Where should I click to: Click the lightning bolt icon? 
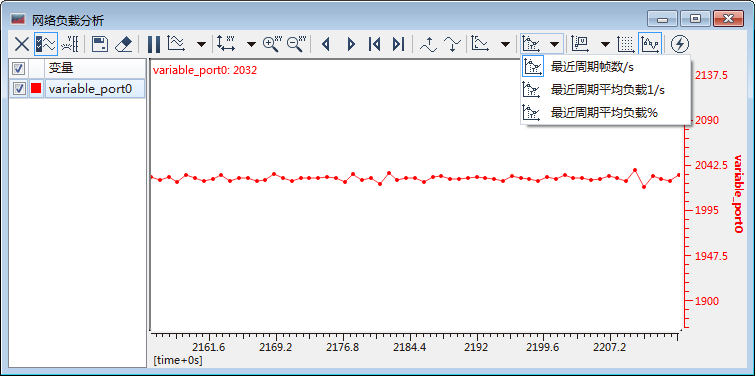tap(679, 44)
